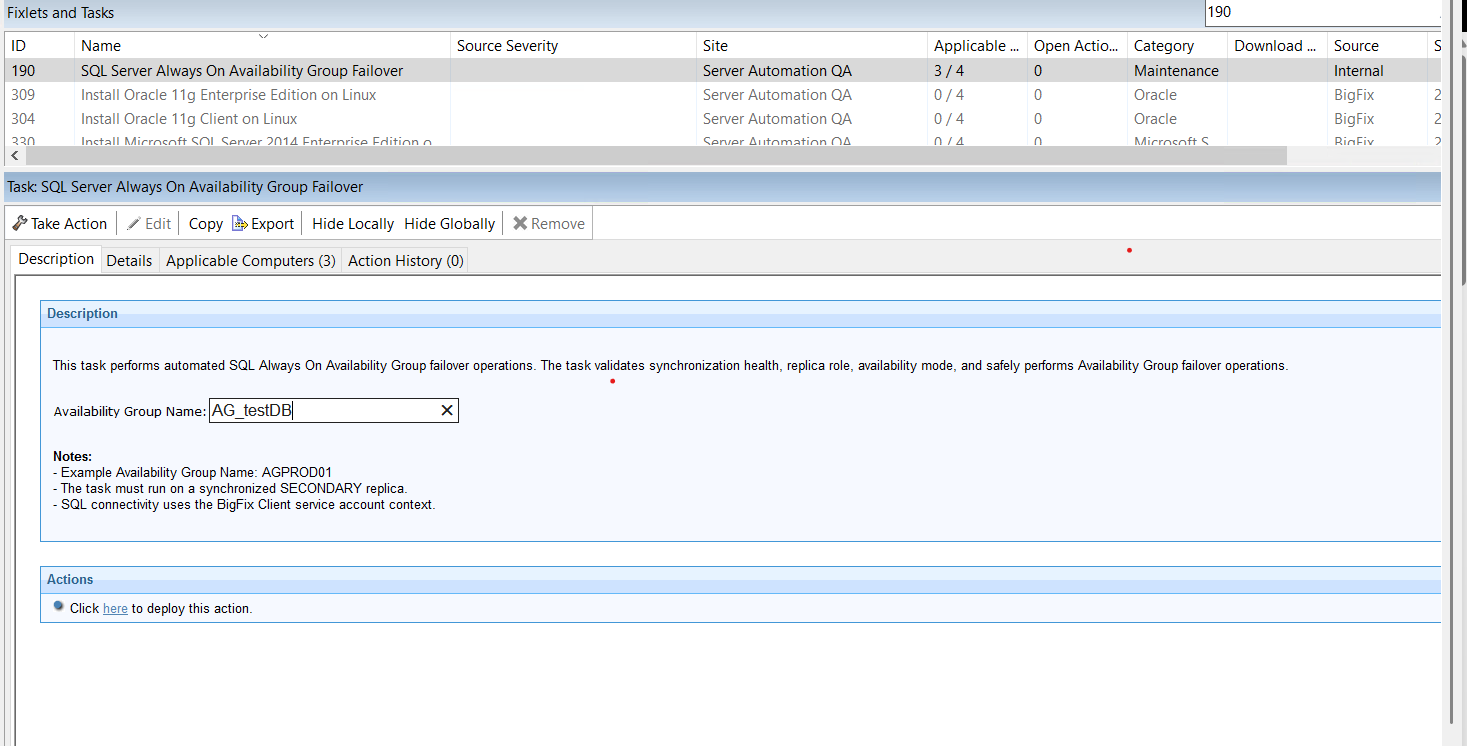Click Internal source cell

1359,71
